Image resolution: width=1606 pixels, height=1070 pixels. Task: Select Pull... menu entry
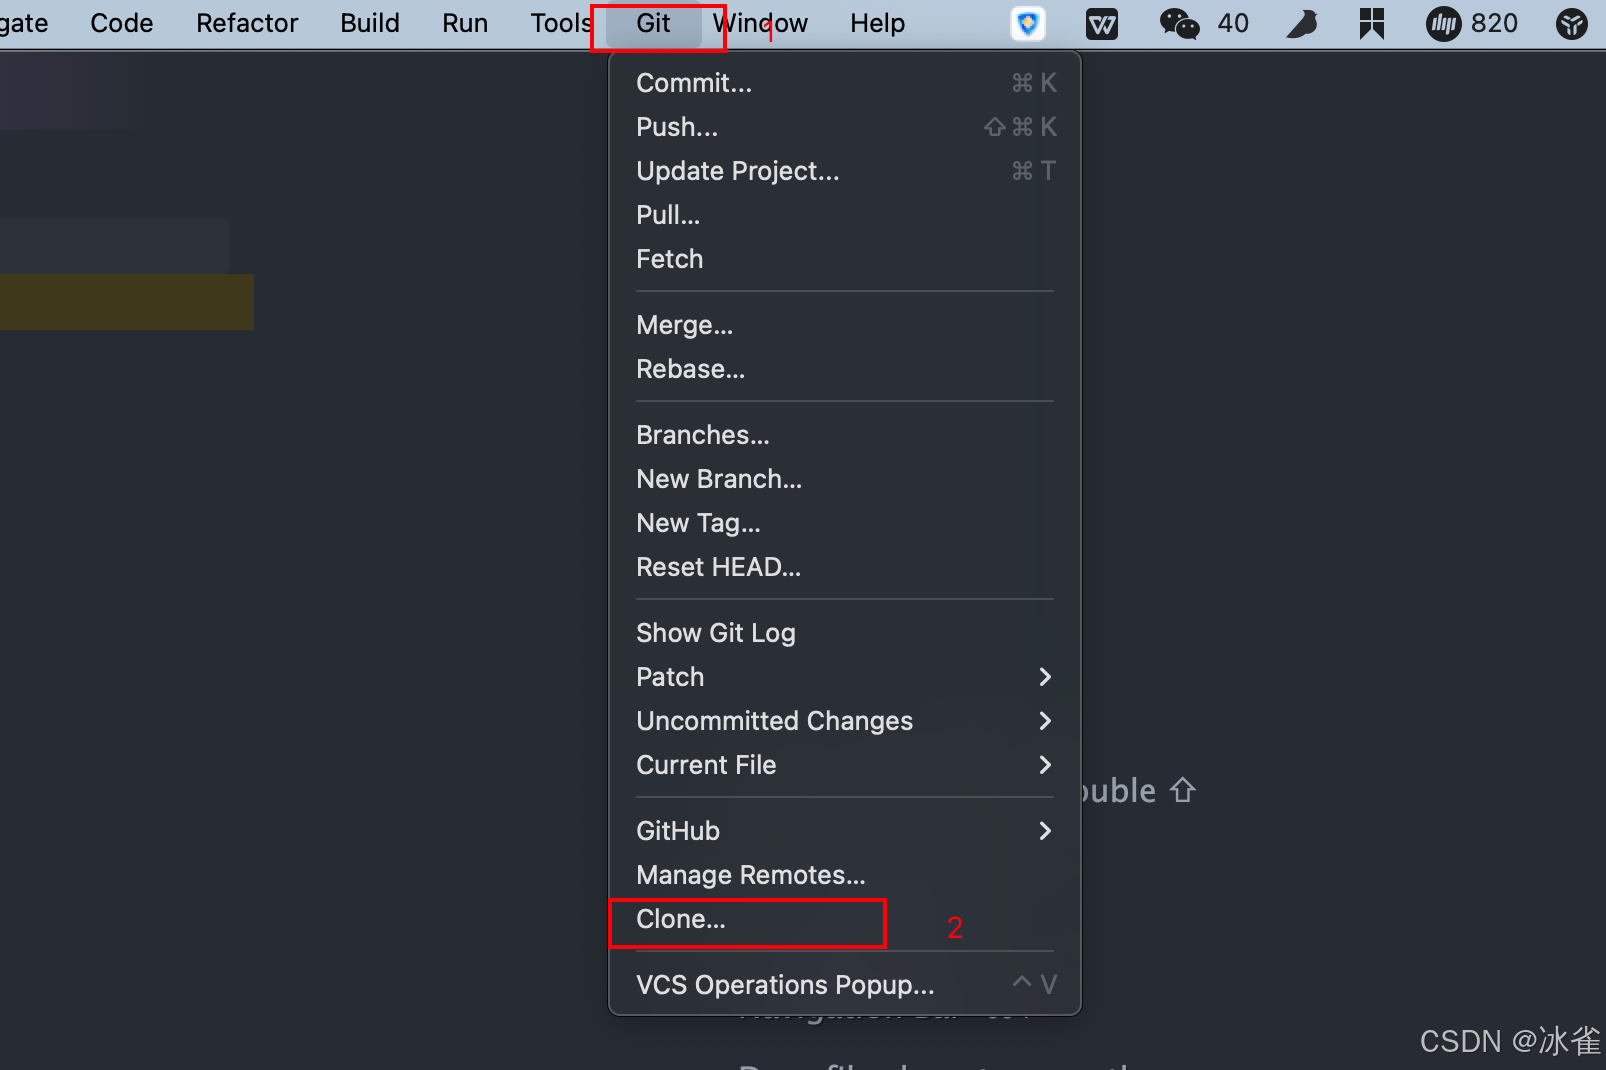click(845, 215)
